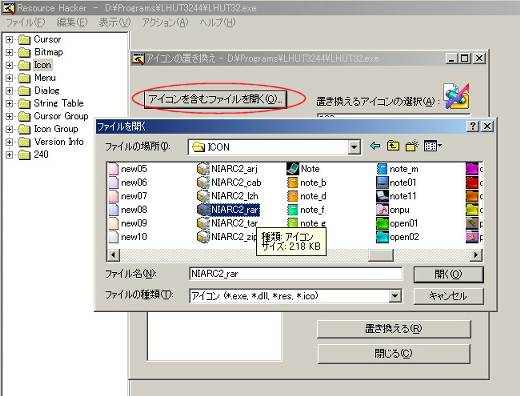The width and height of the screenshot is (520, 396).
Task: Click the file list right scroll arrow
Action: 476,255
